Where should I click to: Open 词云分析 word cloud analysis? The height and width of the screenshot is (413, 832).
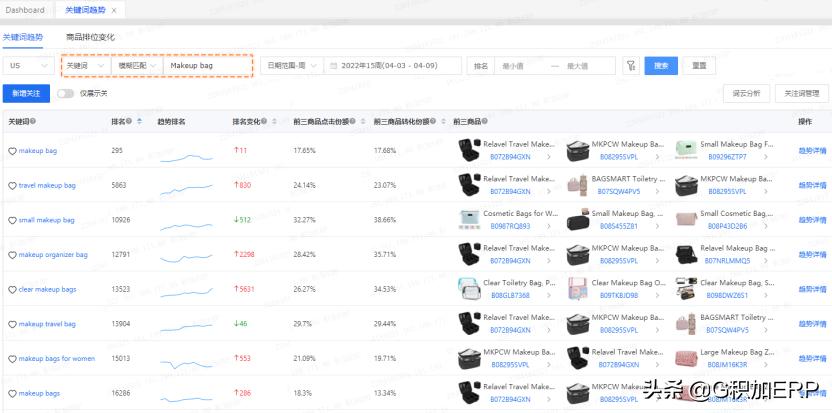tap(747, 93)
